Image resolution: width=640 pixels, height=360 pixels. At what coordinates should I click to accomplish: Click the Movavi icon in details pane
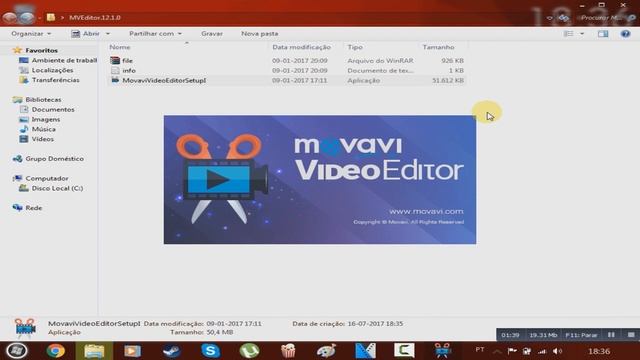(25, 328)
